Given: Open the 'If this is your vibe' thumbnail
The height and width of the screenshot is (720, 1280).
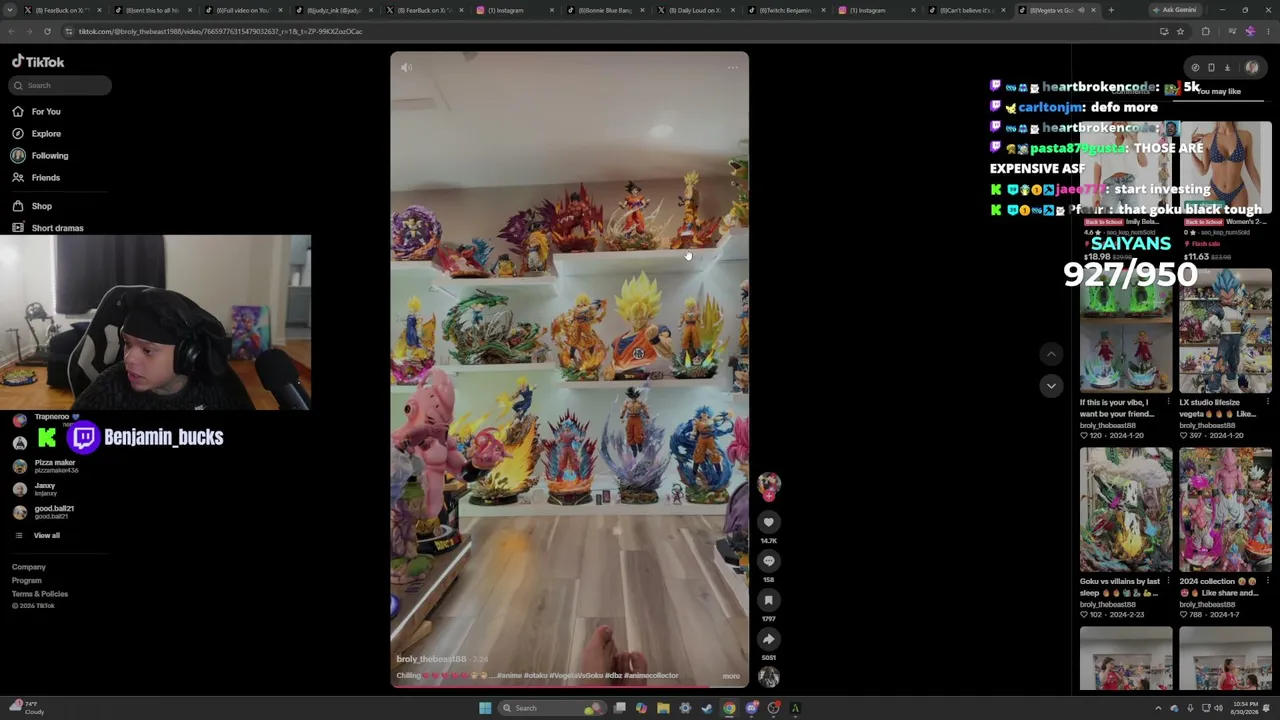Looking at the screenshot, I should (x=1126, y=331).
